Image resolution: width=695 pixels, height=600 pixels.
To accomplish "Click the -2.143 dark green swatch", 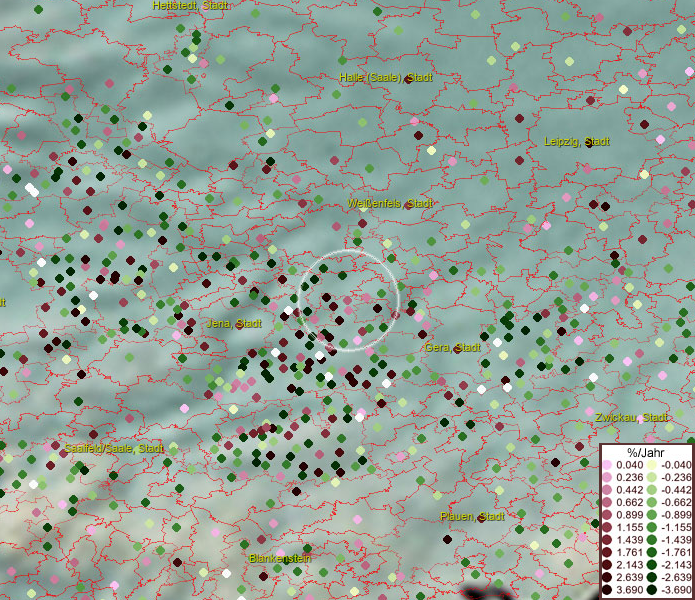I will (x=652, y=565).
